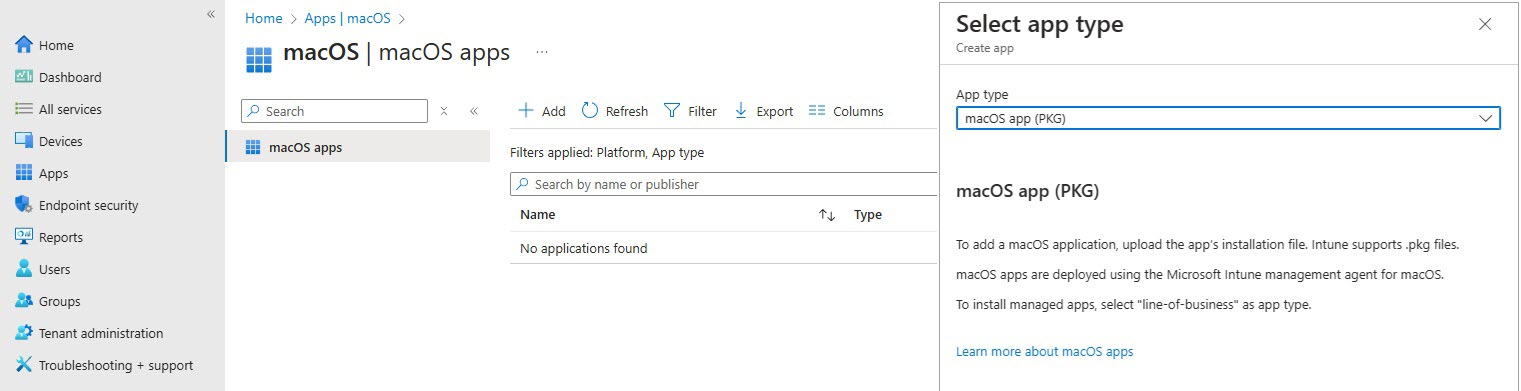
Task: Open Tenant administration icon
Action: point(25,333)
